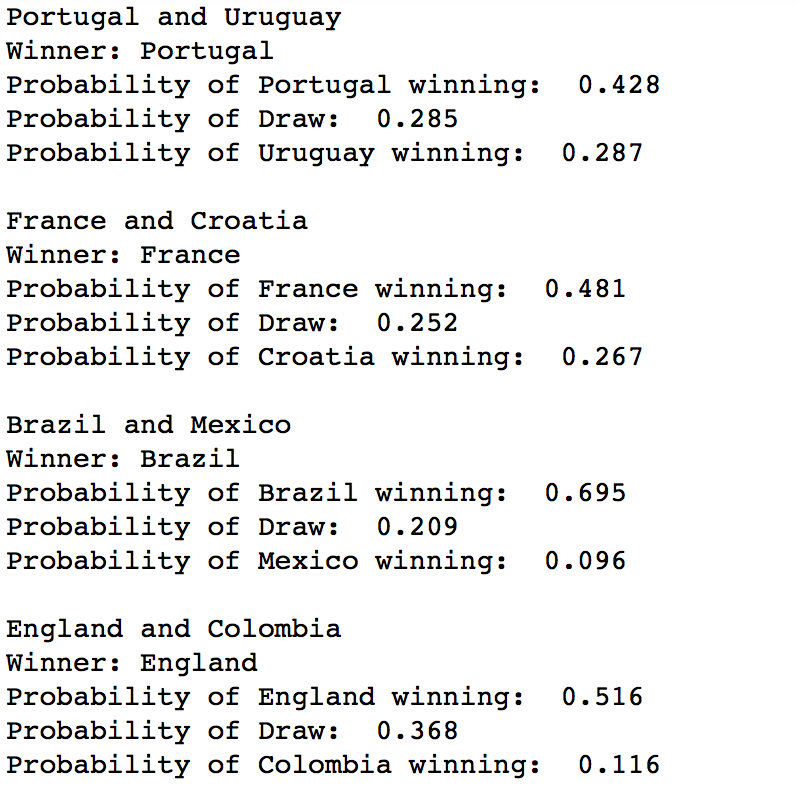
Task: Click the Colombia winning probability 0.116
Action: pyautogui.click(x=619, y=765)
